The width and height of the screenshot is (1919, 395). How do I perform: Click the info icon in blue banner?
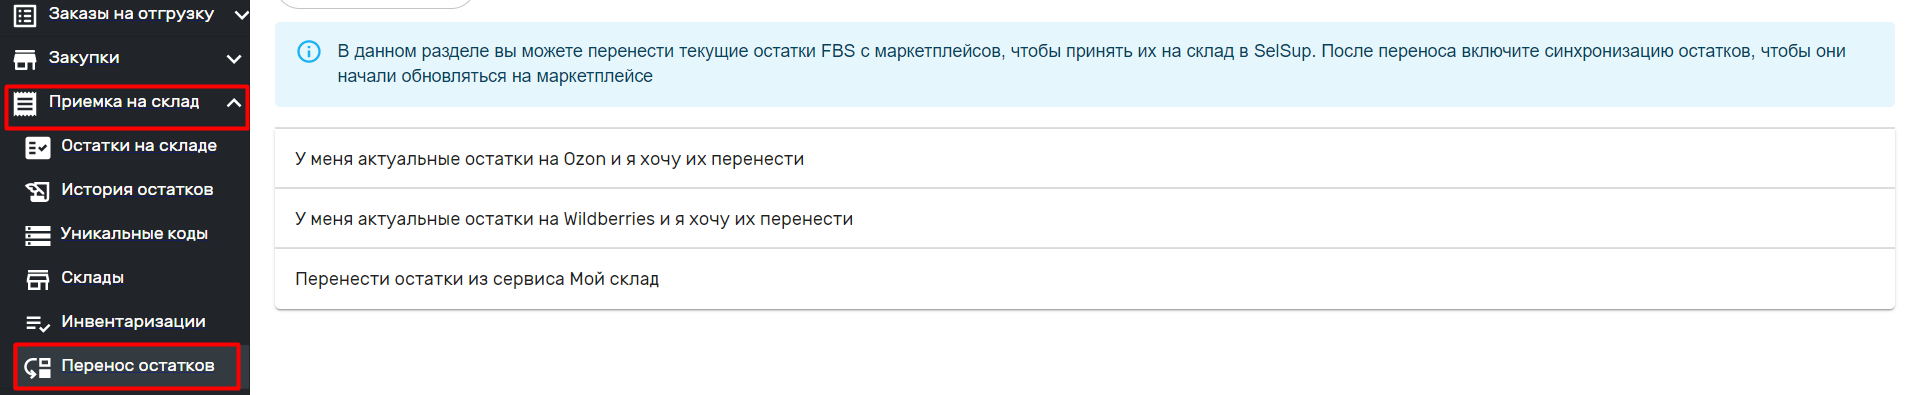click(x=309, y=51)
